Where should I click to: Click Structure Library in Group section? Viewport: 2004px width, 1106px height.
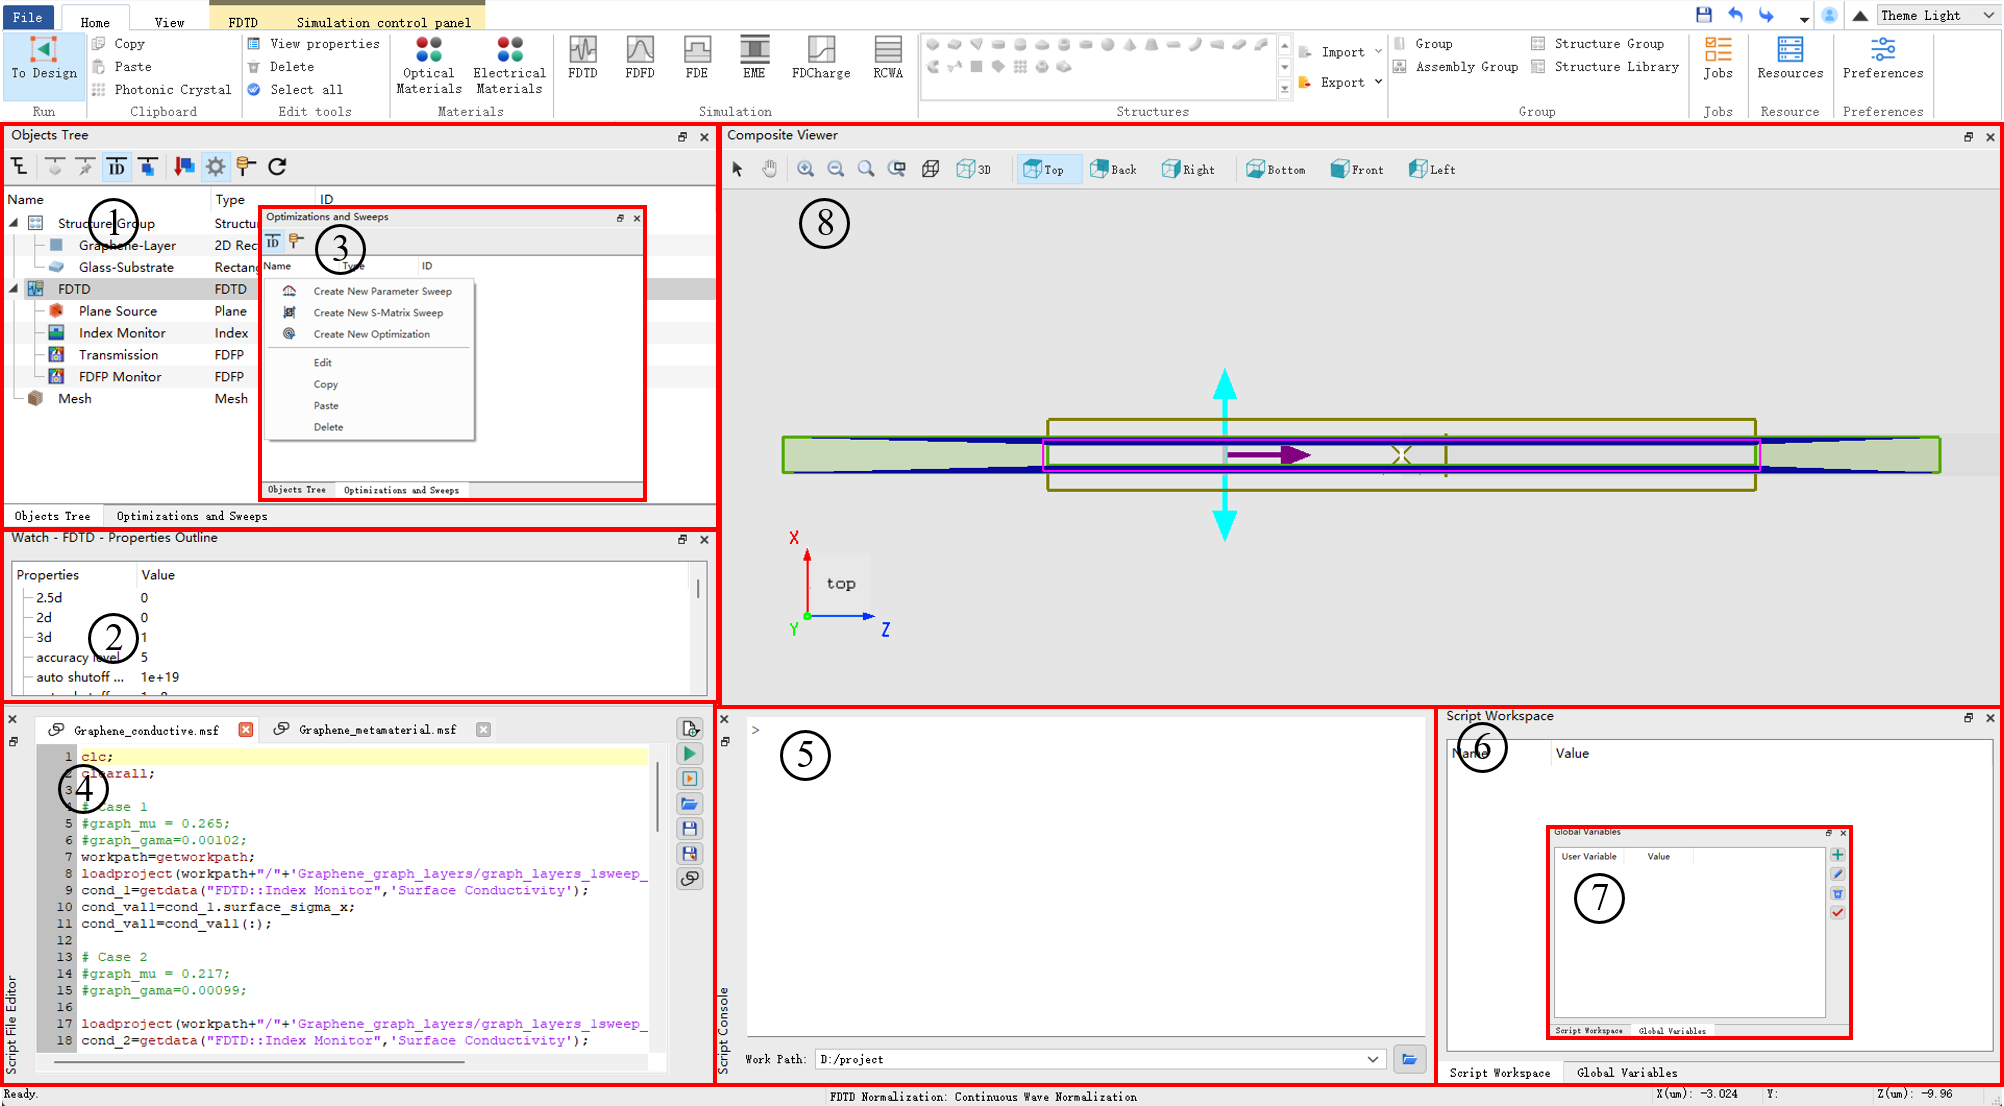(x=1606, y=67)
